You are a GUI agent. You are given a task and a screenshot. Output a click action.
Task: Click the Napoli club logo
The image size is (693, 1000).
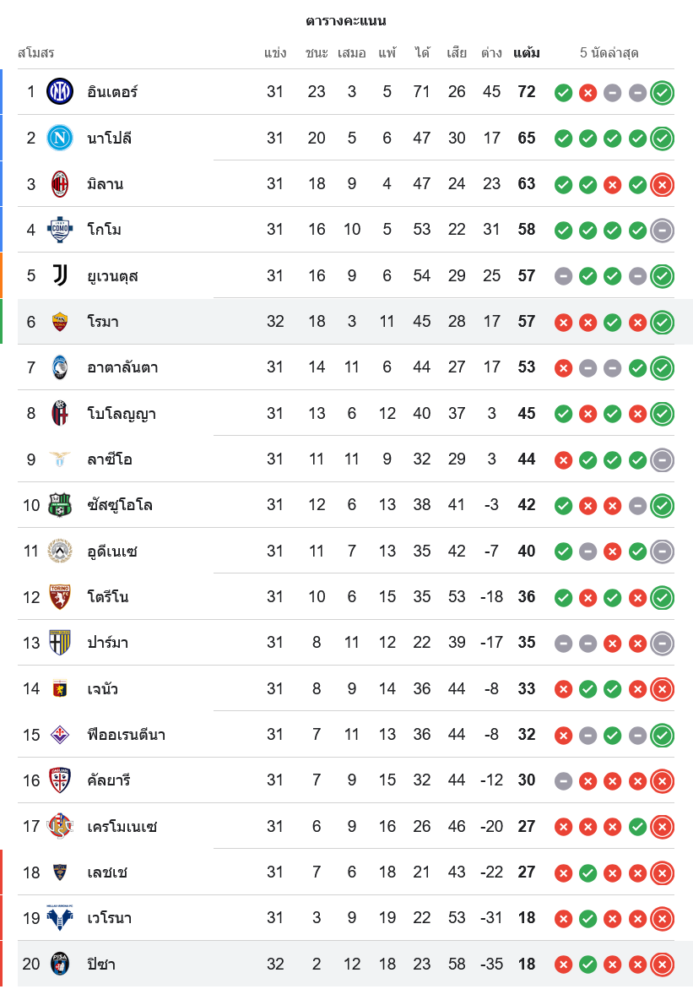(x=60, y=138)
